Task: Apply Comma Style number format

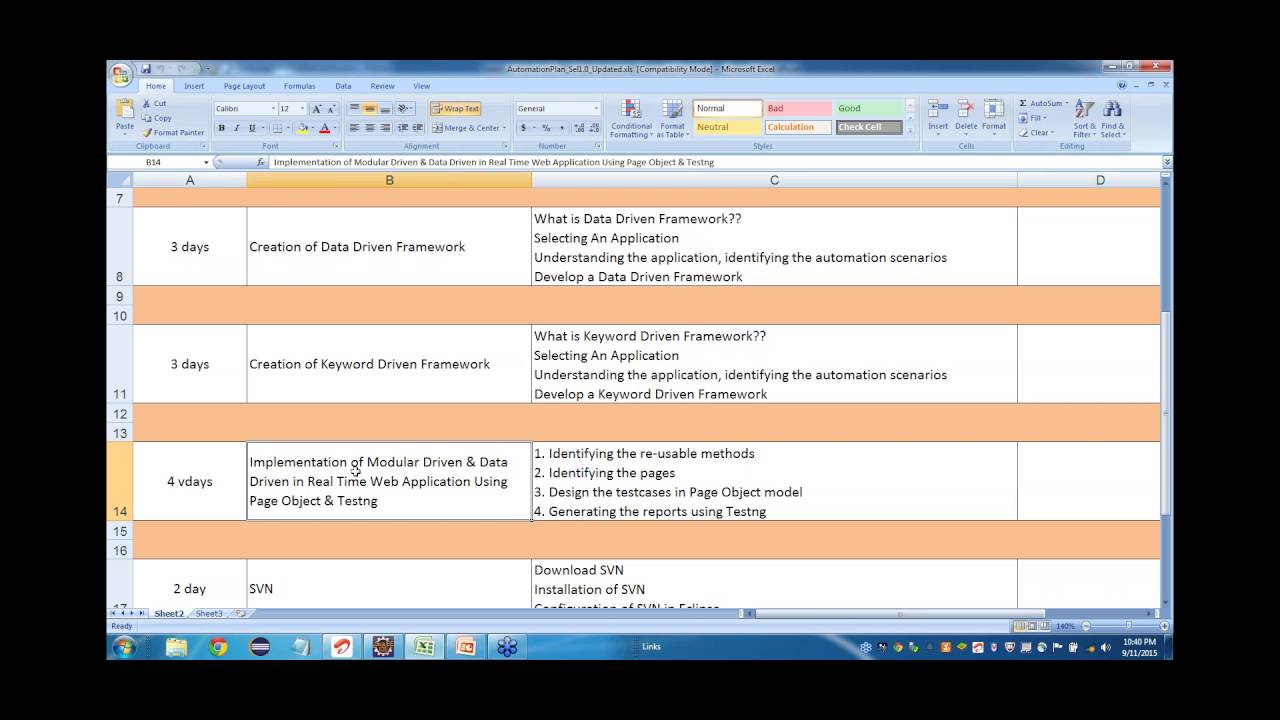Action: 562,128
